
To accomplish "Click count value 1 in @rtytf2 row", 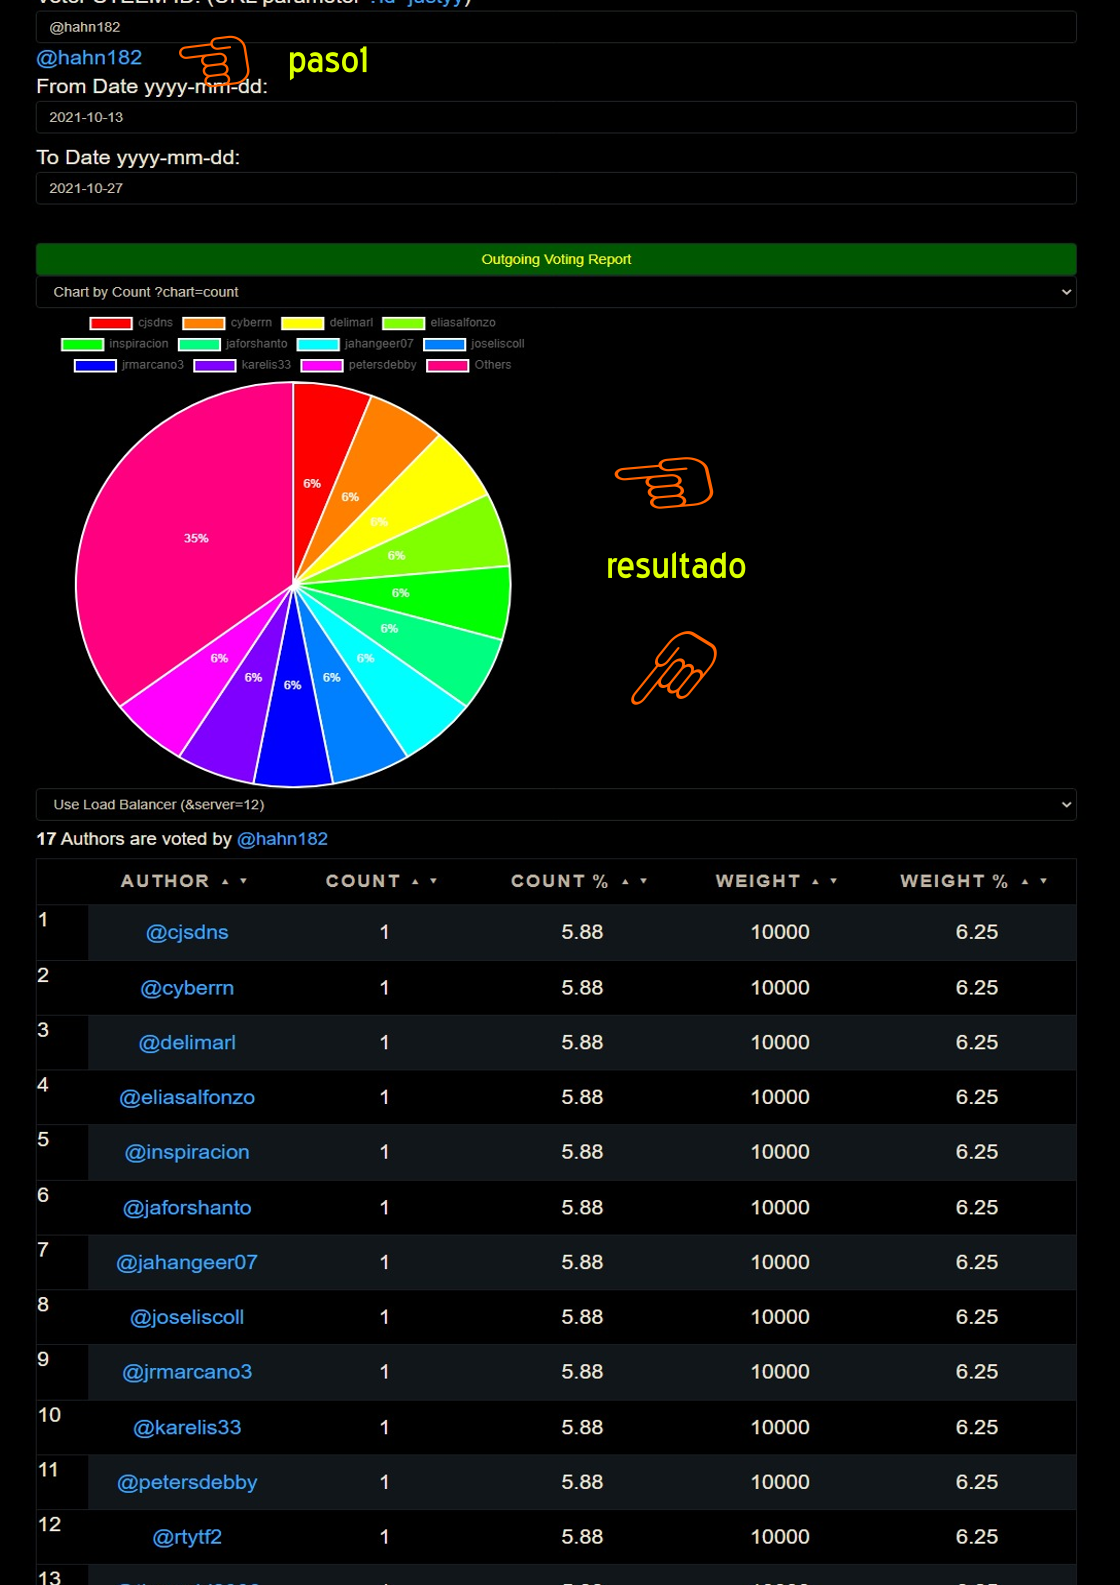I will (x=384, y=1537).
